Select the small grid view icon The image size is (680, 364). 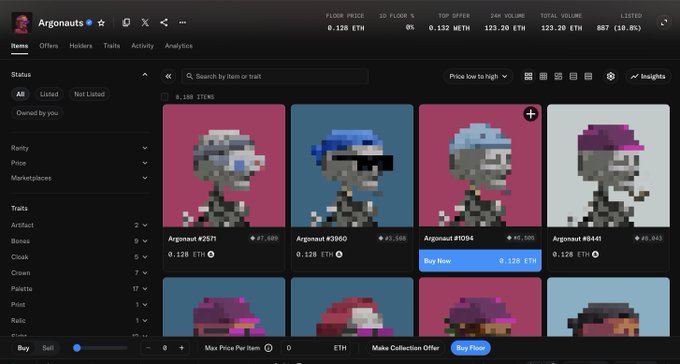coord(543,76)
